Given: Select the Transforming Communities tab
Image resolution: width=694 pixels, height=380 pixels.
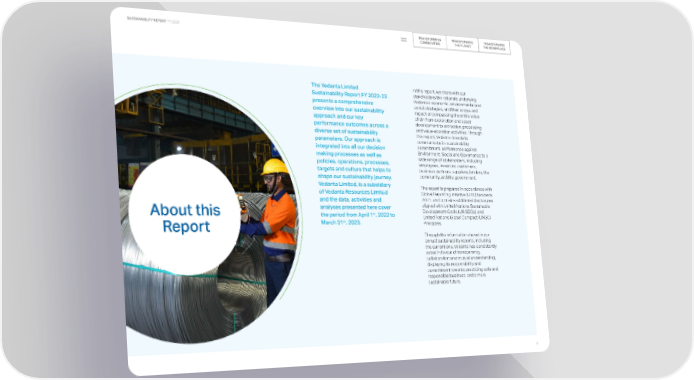Looking at the screenshot, I should click(430, 42).
